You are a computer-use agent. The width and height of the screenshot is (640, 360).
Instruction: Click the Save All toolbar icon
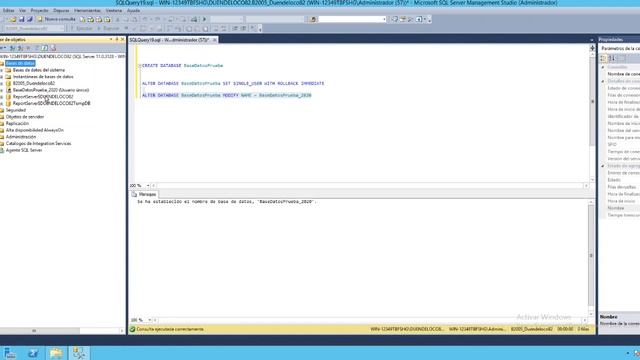[29, 19]
